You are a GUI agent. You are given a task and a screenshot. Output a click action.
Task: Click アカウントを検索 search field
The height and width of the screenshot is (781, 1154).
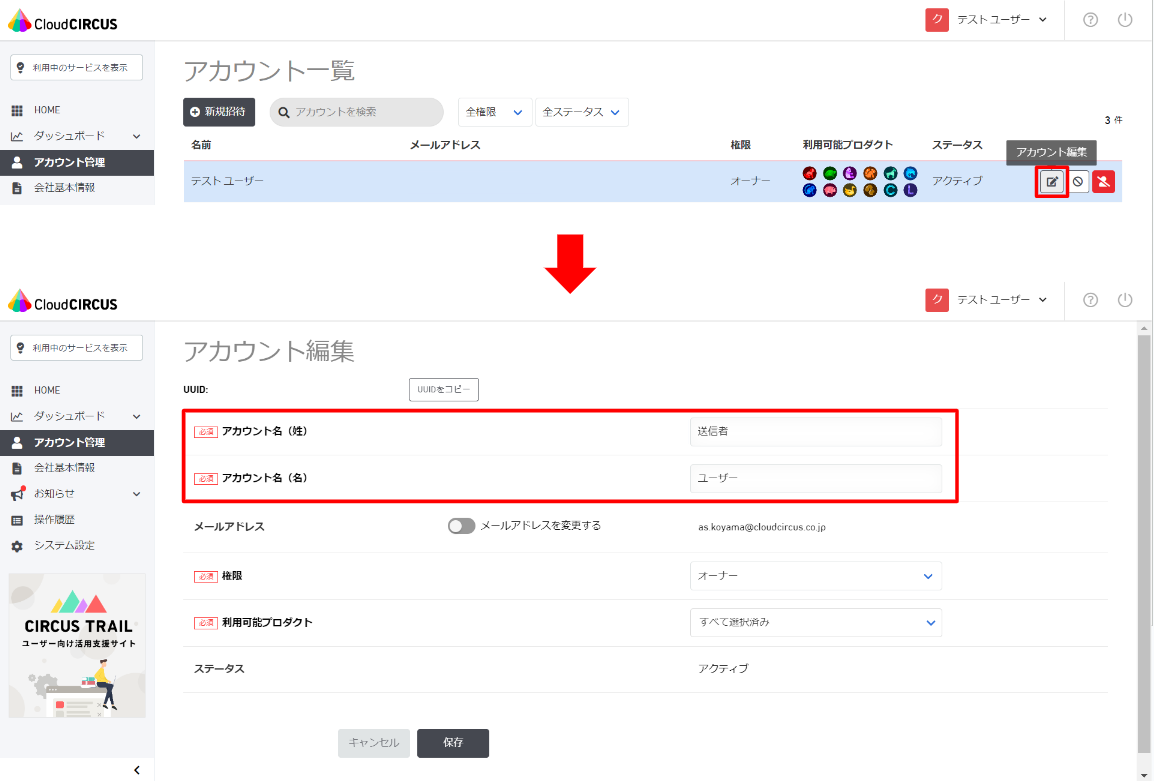[357, 112]
